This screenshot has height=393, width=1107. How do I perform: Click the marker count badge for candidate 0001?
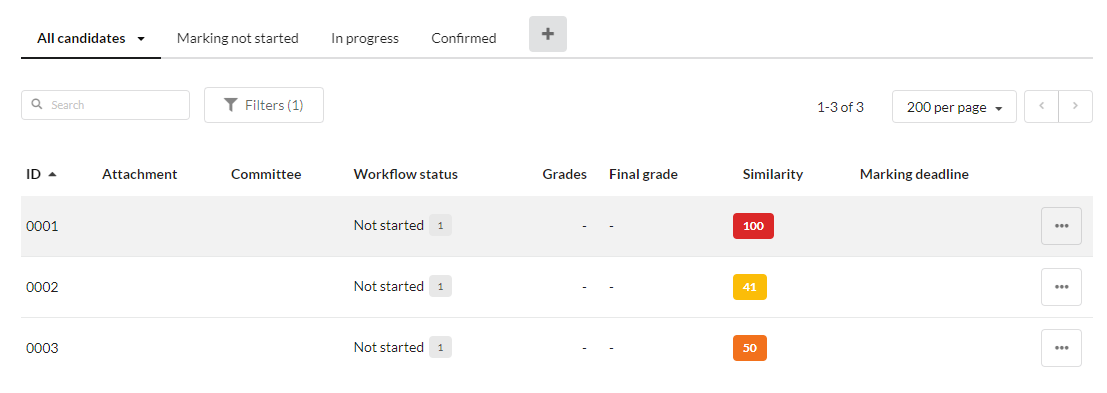(441, 226)
